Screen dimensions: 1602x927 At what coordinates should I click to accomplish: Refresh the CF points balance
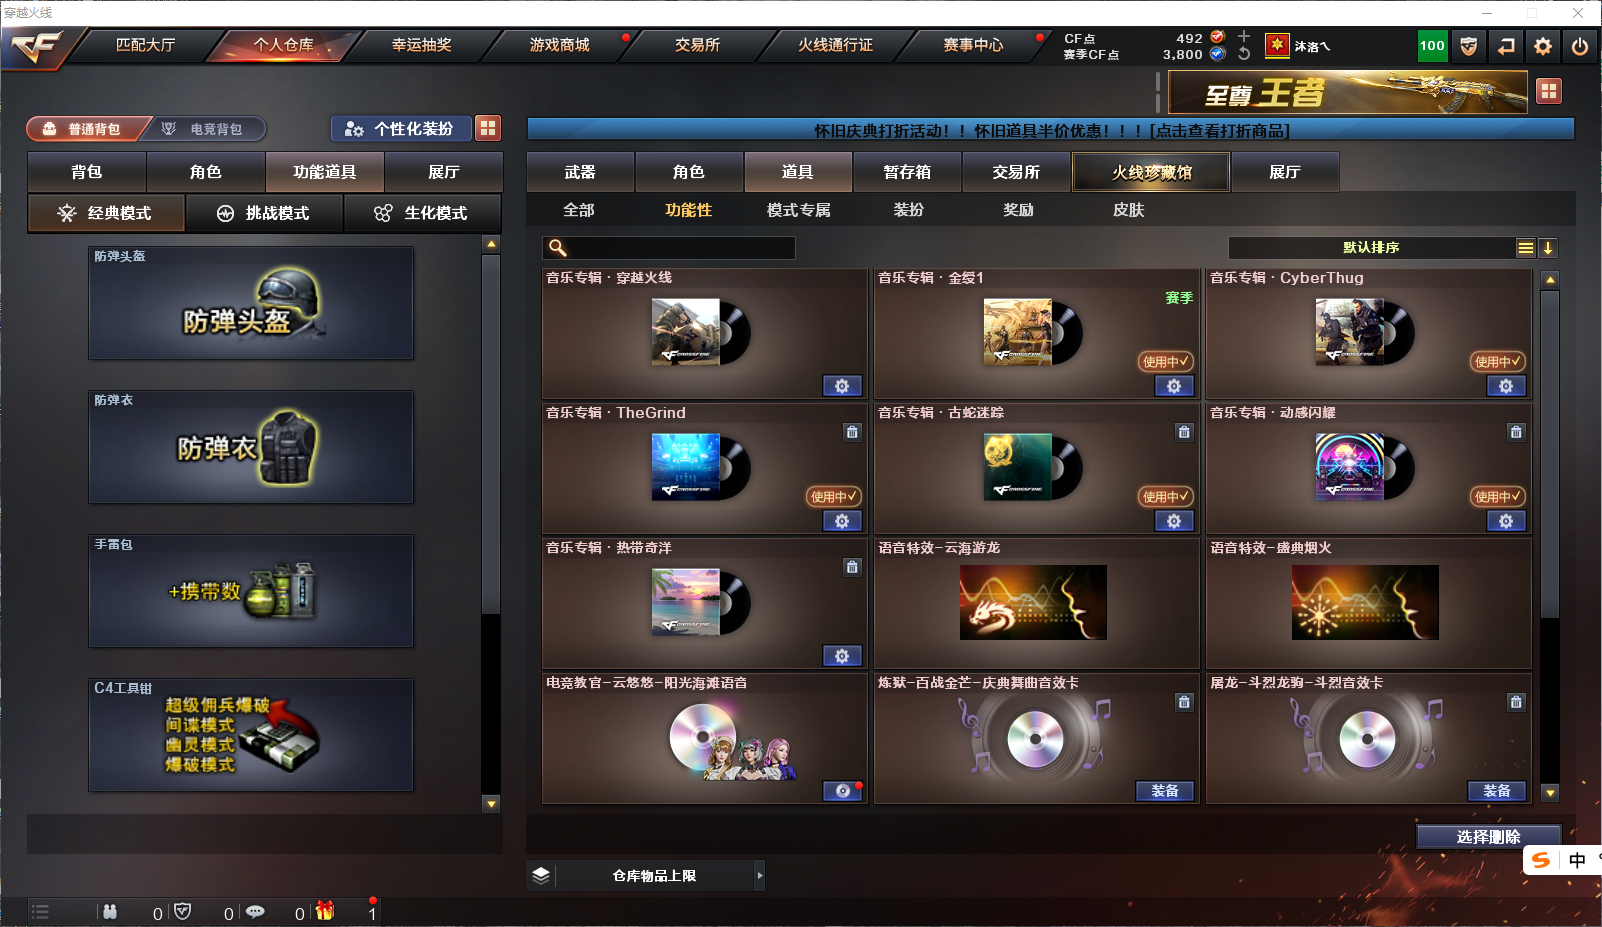(x=1244, y=54)
